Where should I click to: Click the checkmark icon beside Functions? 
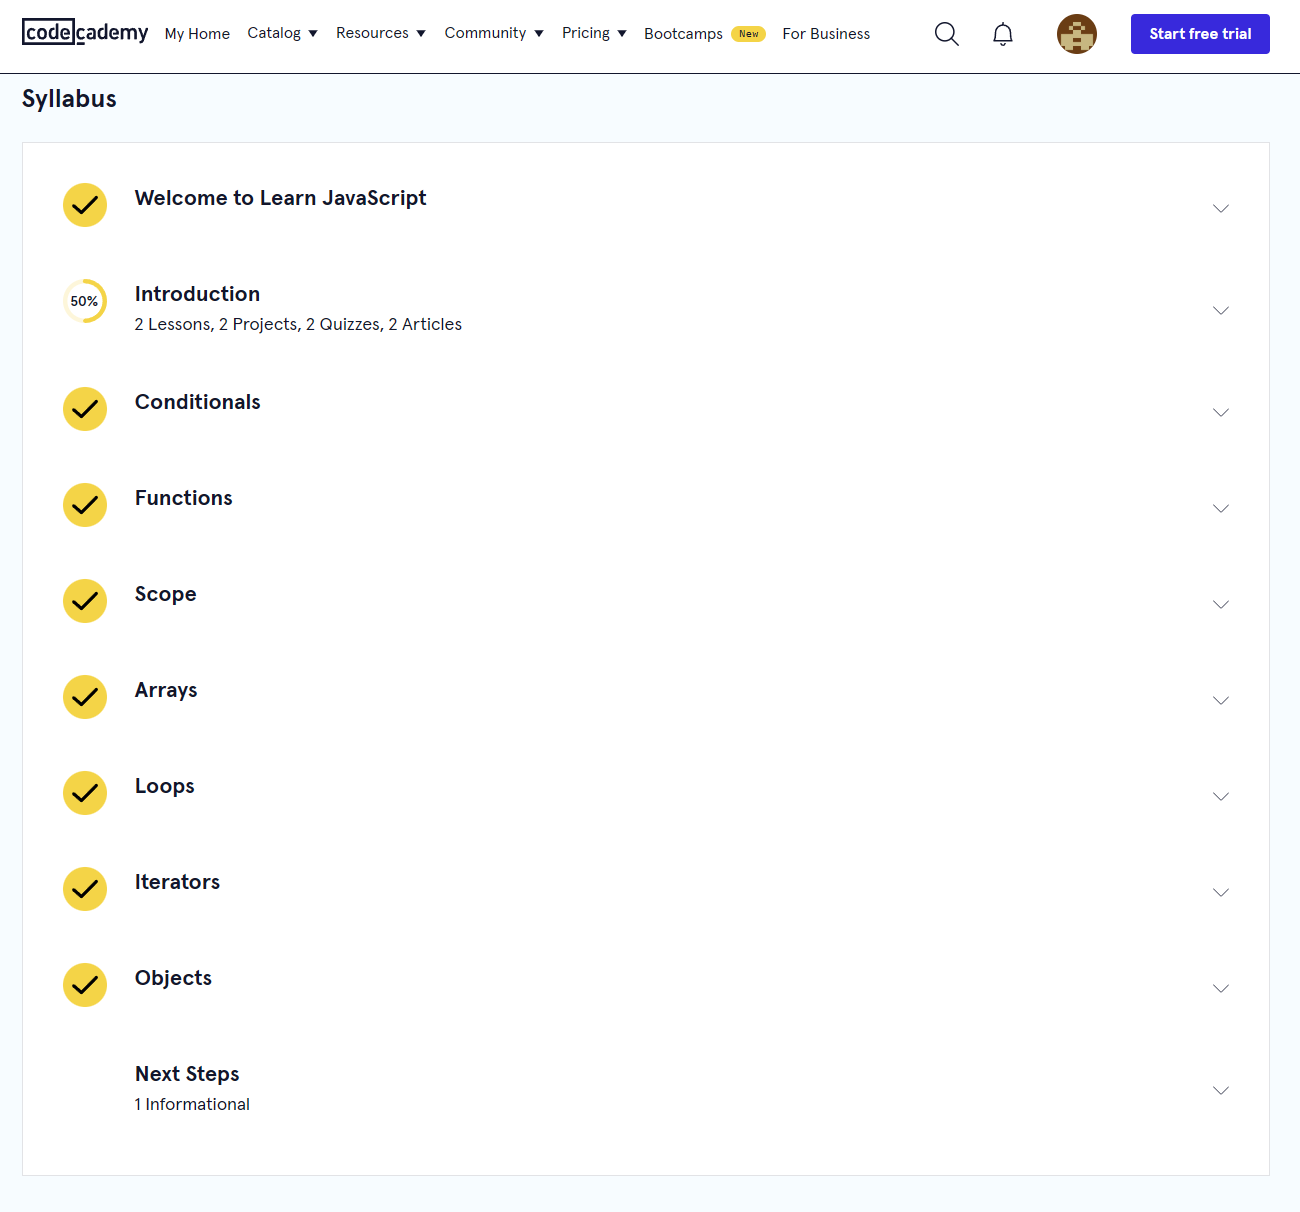(84, 505)
